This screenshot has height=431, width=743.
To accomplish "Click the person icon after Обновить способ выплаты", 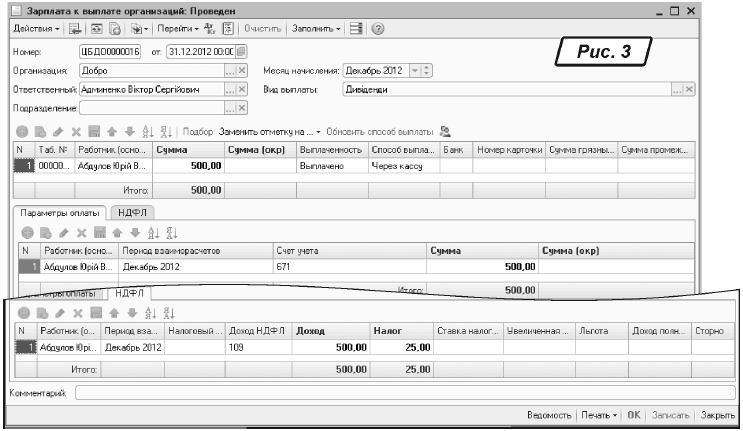I will [445, 132].
